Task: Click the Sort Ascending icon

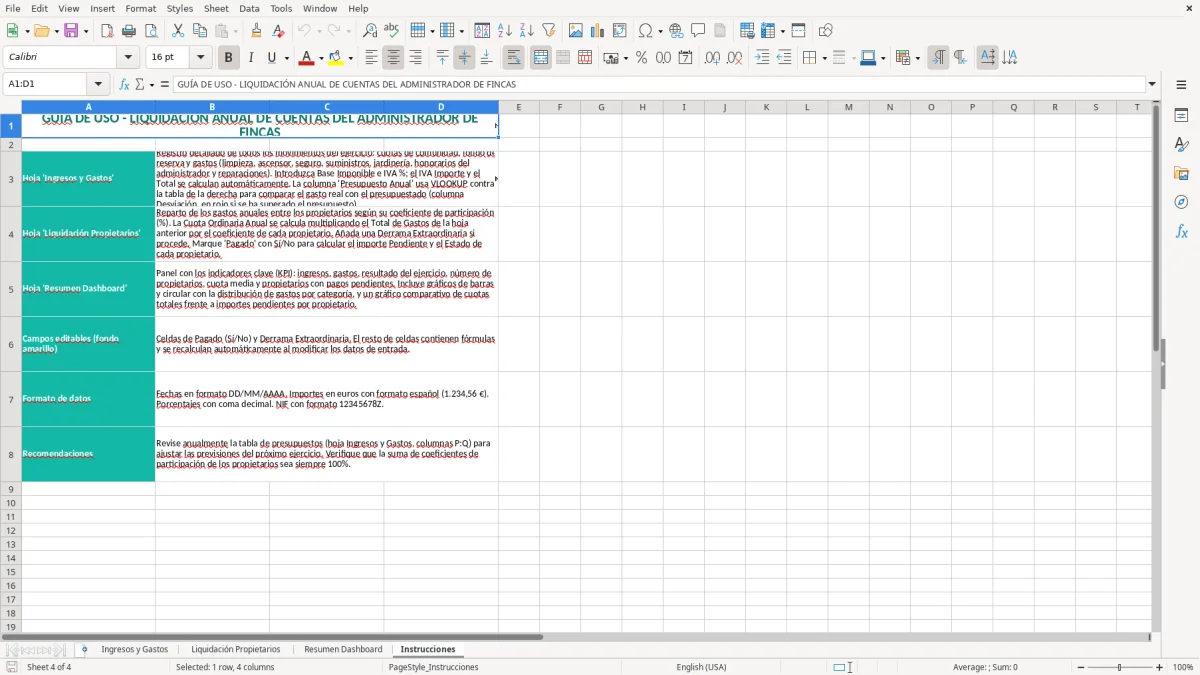Action: 505,31
